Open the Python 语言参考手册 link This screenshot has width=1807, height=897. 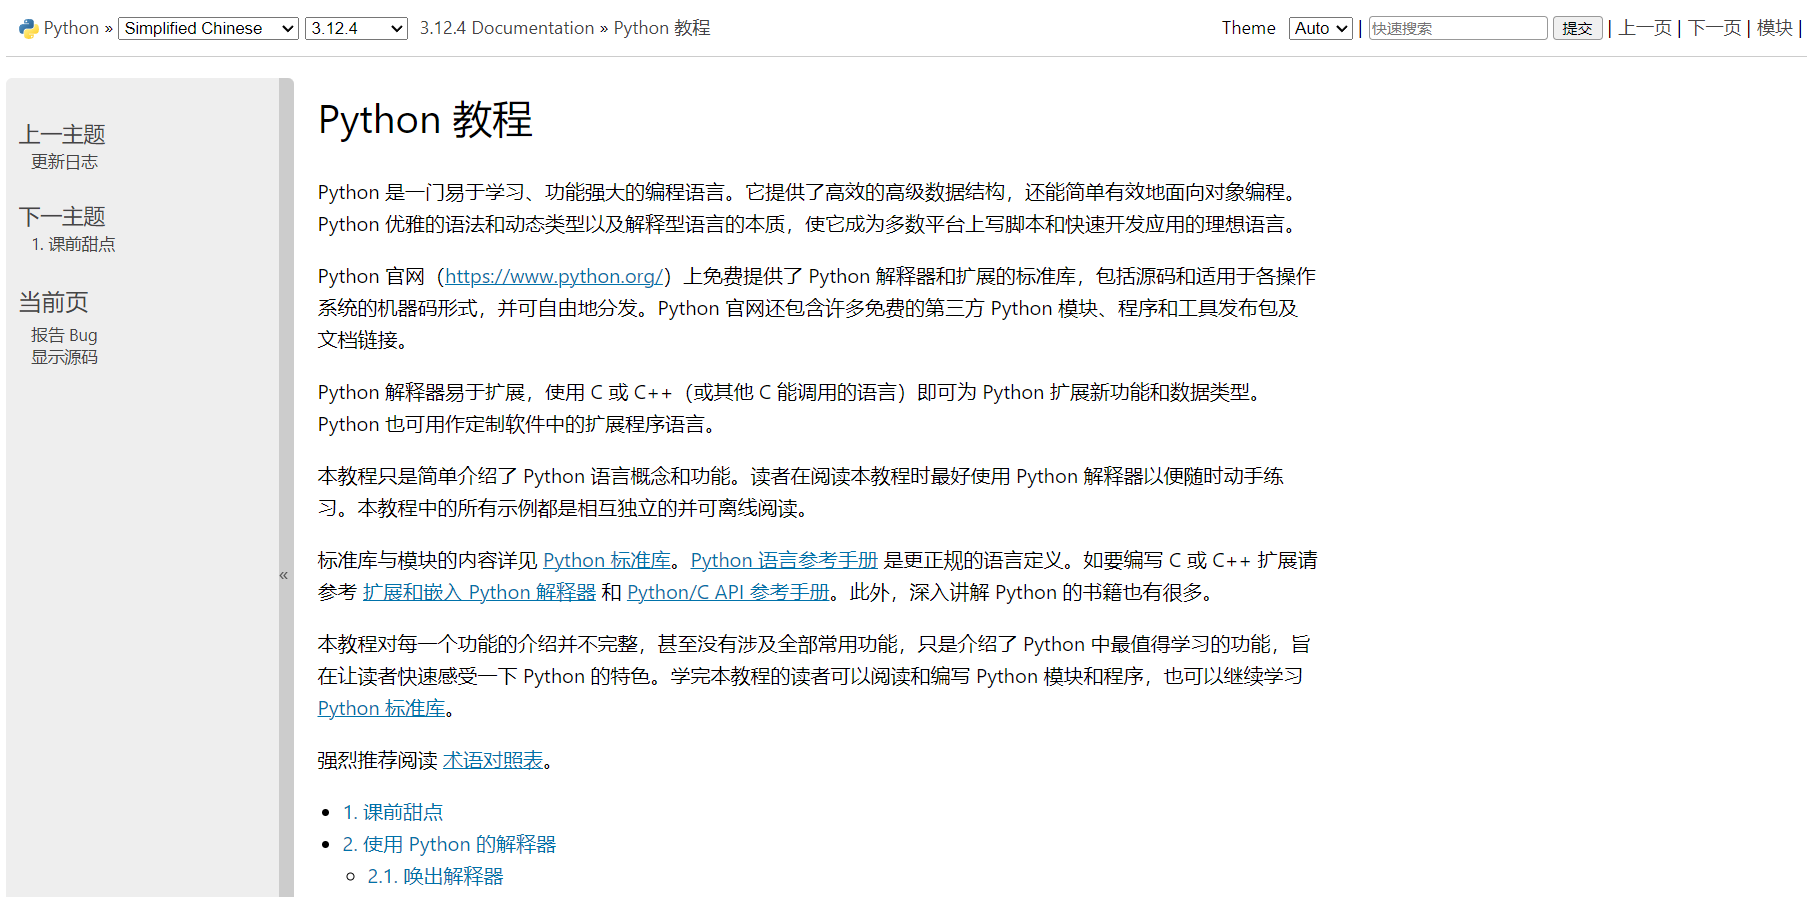[783, 560]
